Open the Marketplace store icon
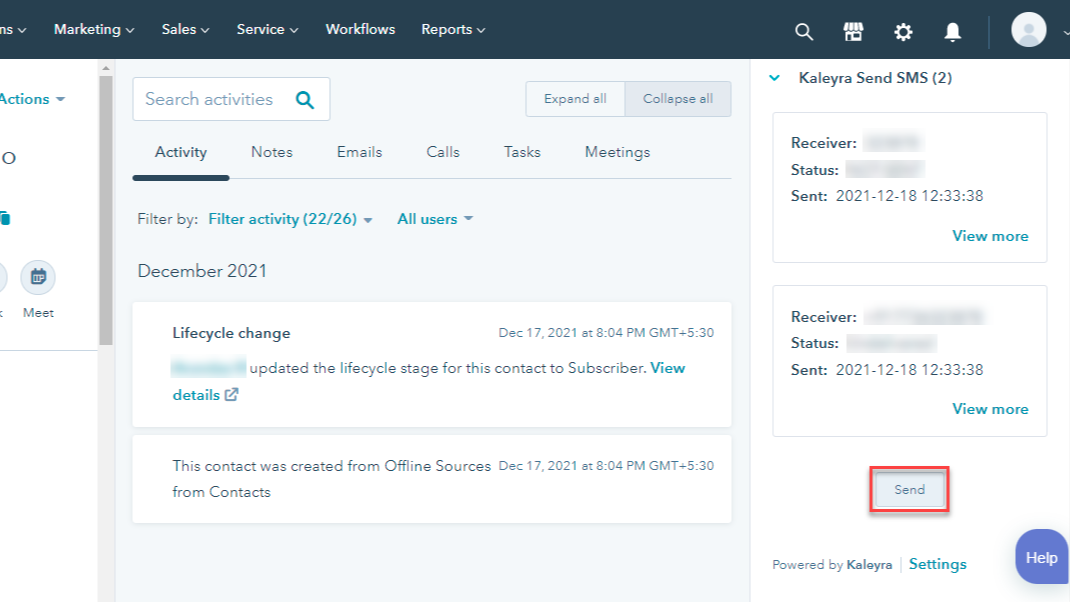 coord(853,31)
